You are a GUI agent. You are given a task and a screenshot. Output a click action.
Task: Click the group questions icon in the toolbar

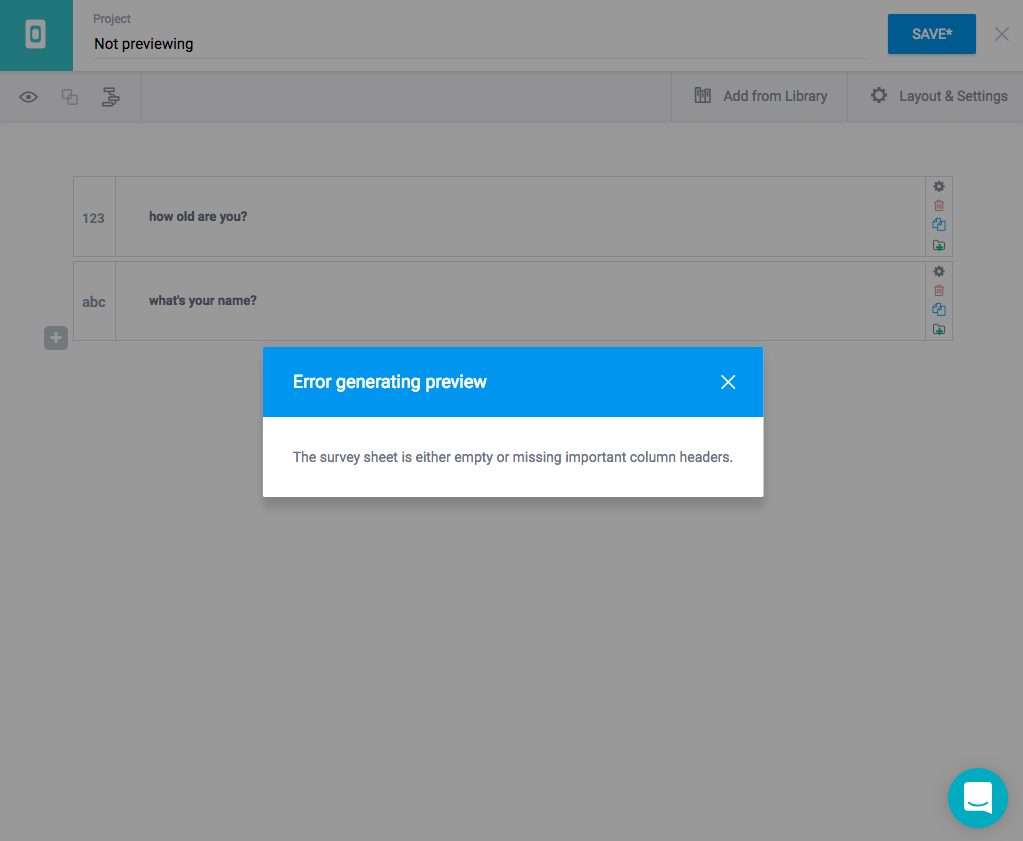[x=68, y=96]
